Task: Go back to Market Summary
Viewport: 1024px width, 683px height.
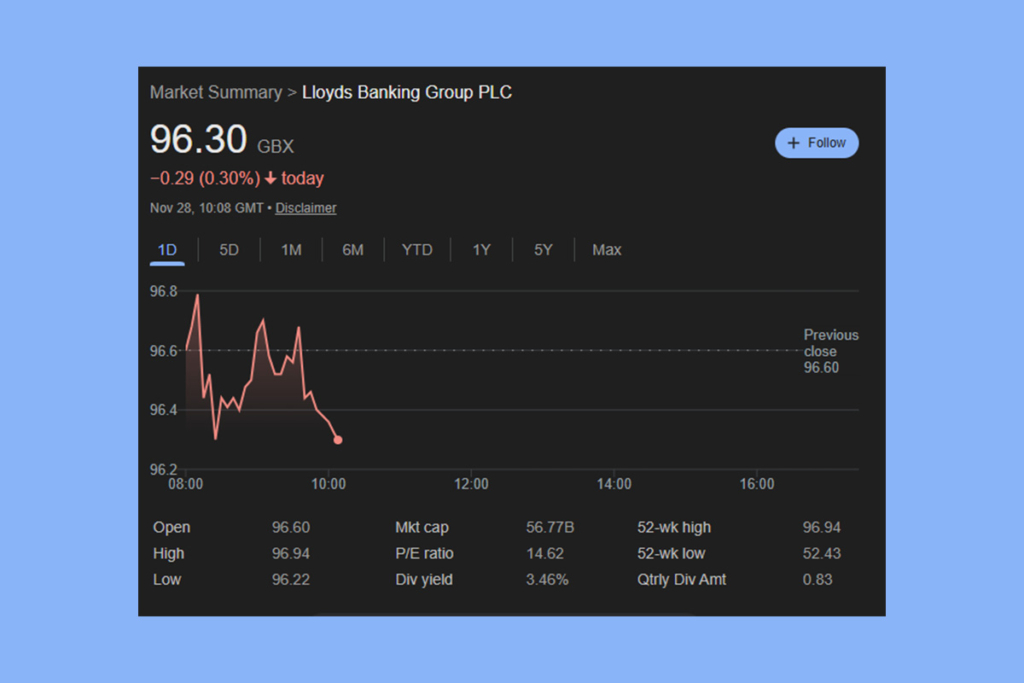Action: 216,92
